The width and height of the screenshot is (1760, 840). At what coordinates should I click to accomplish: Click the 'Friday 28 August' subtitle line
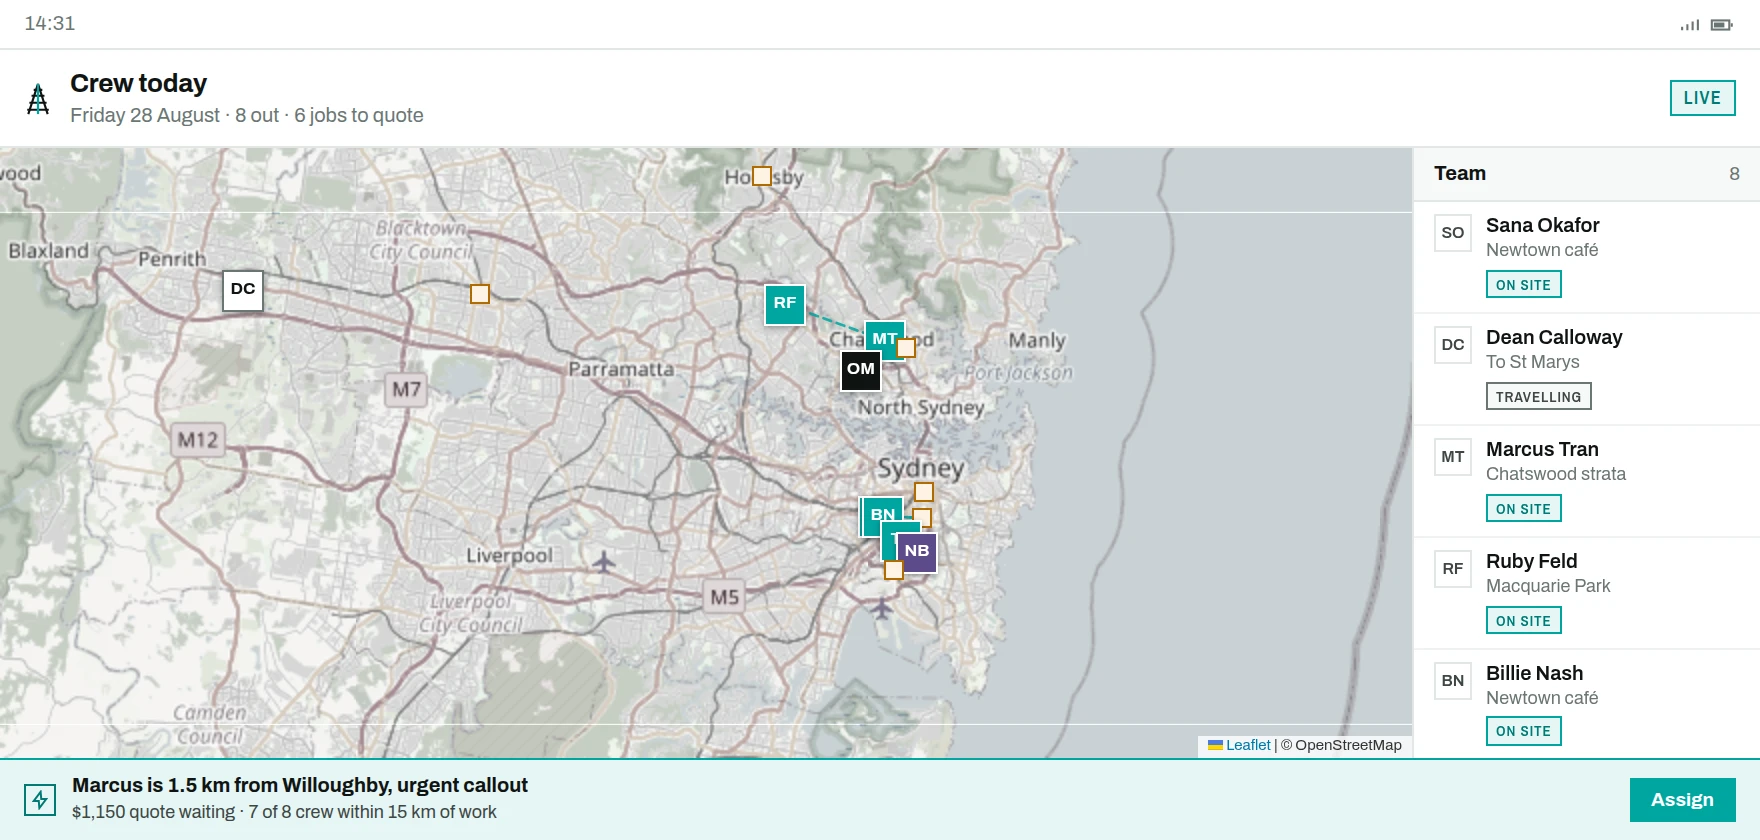click(247, 116)
